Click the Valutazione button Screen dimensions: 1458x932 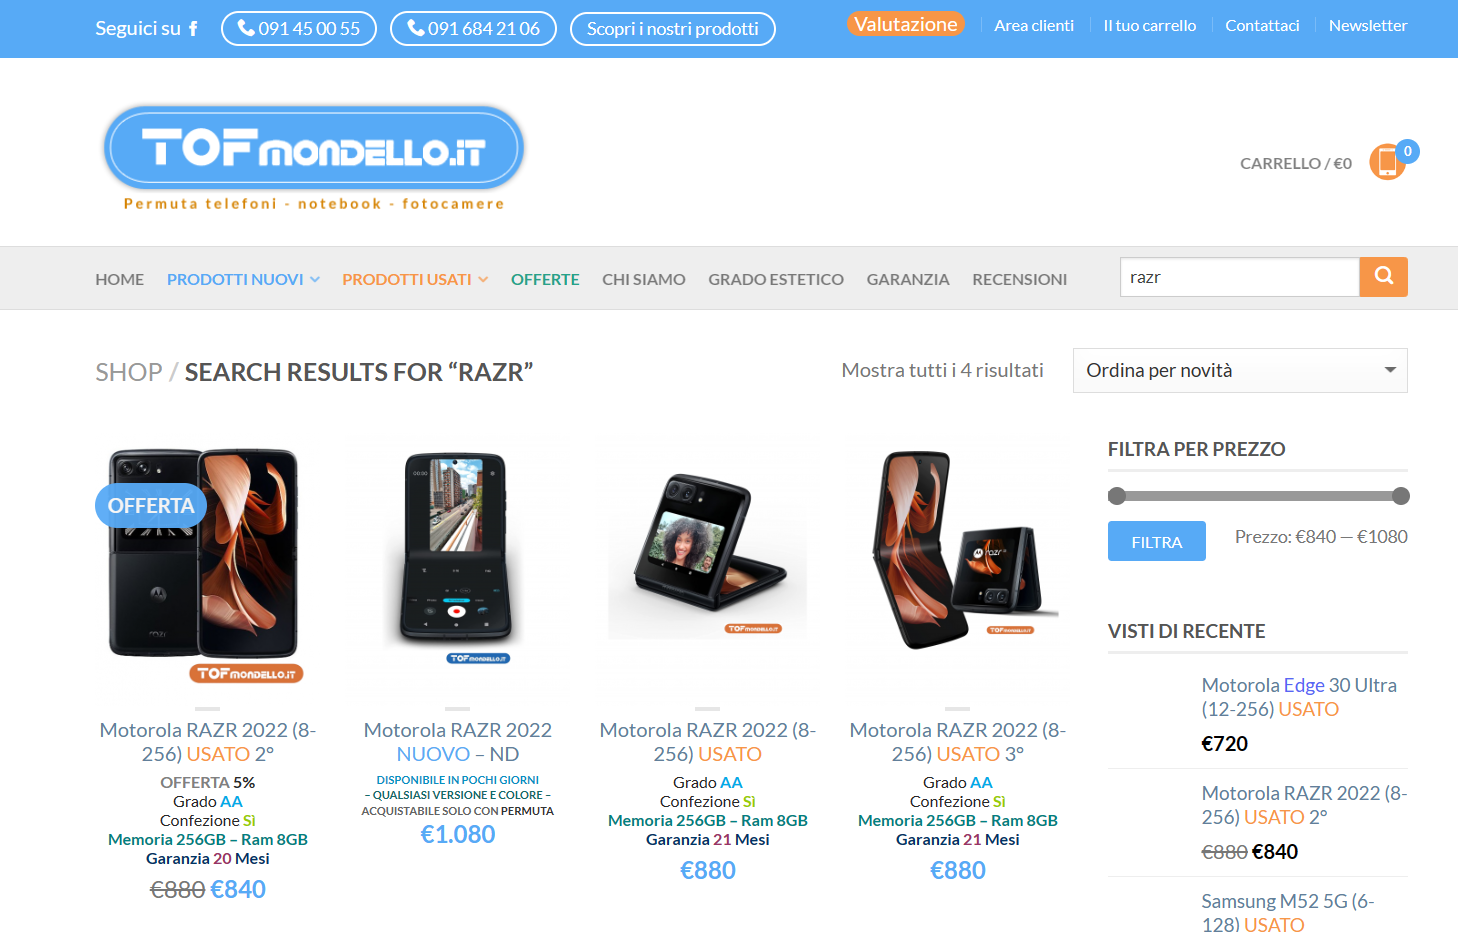[x=906, y=24]
